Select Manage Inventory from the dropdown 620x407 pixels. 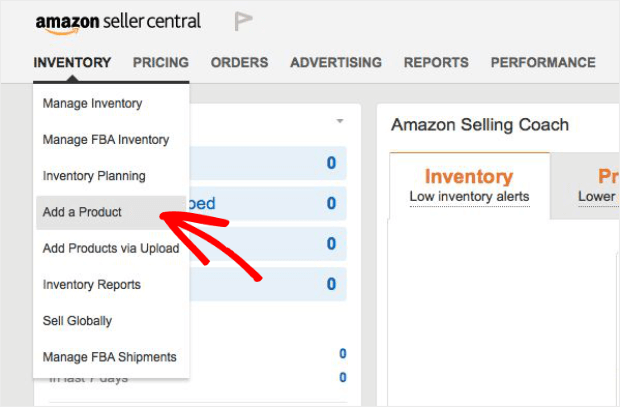pyautogui.click(x=93, y=103)
